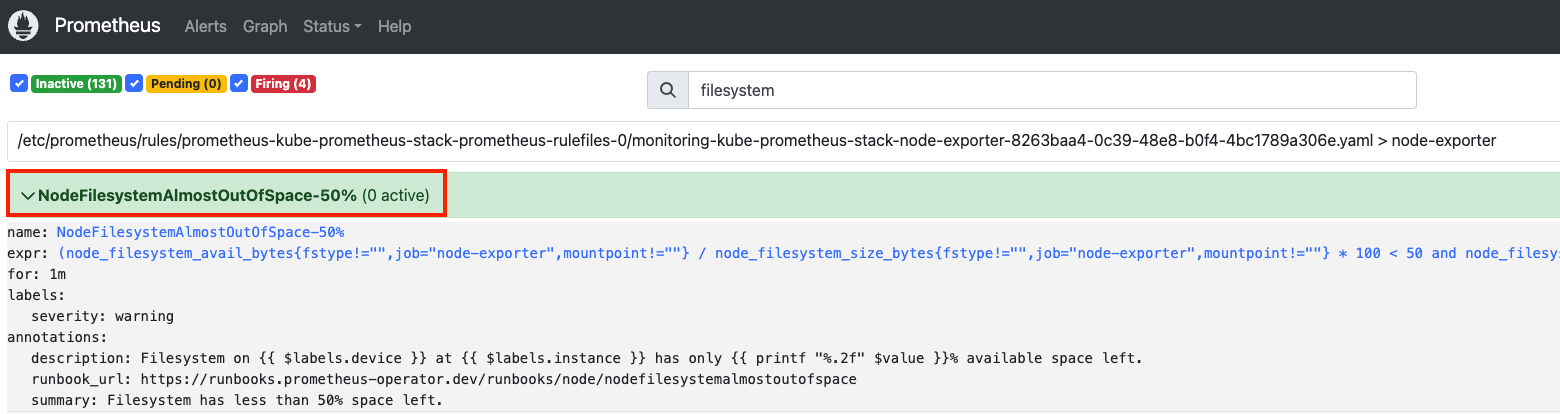Image resolution: width=1560 pixels, height=414 pixels.
Task: Click the 'for: 1m' line
Action: 37,274
